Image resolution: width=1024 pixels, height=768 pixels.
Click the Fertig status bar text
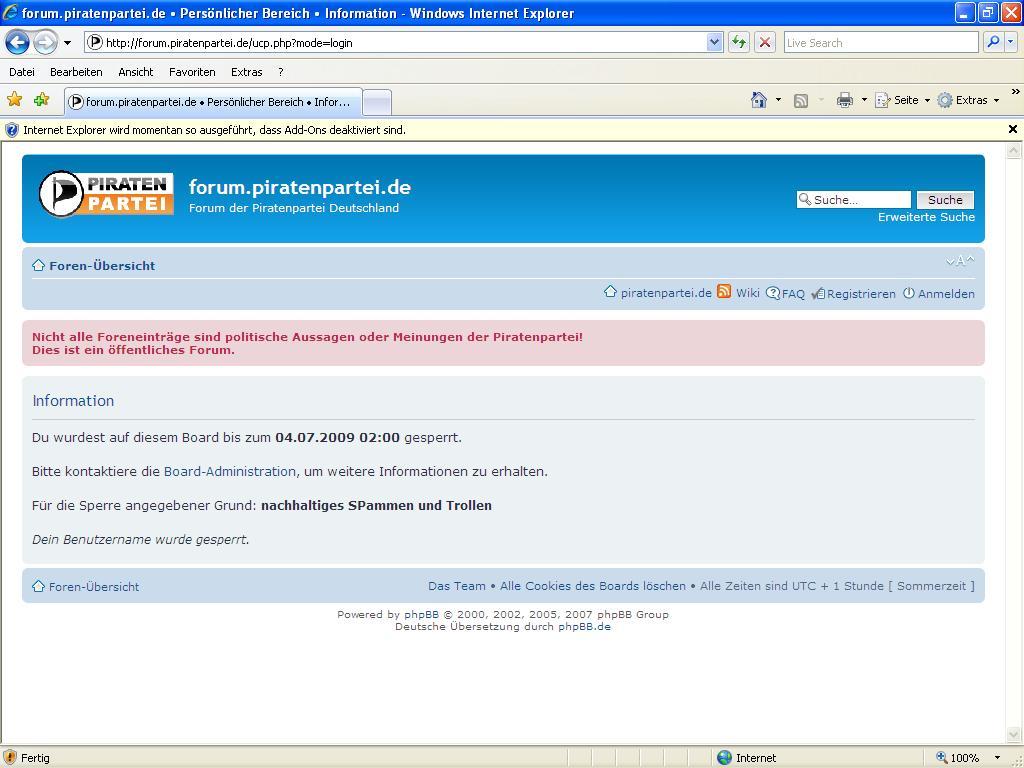[35, 758]
